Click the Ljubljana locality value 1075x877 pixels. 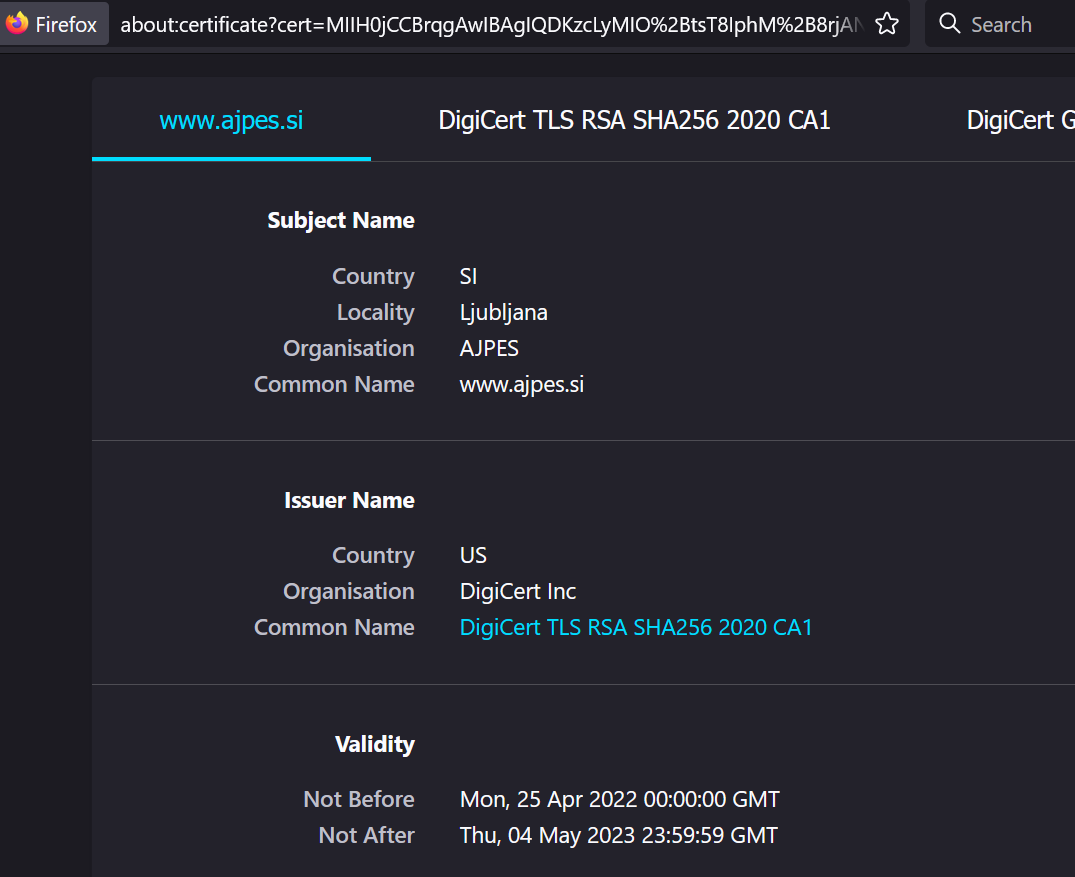point(503,313)
